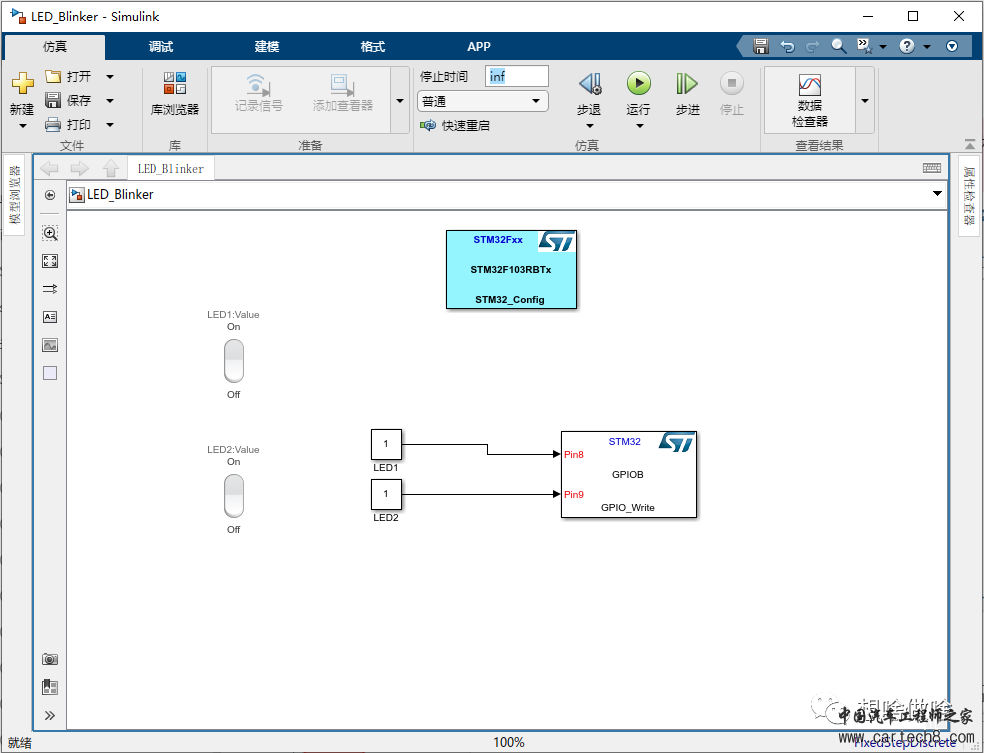Click the Redo arrow in the quick access bar

(x=813, y=46)
